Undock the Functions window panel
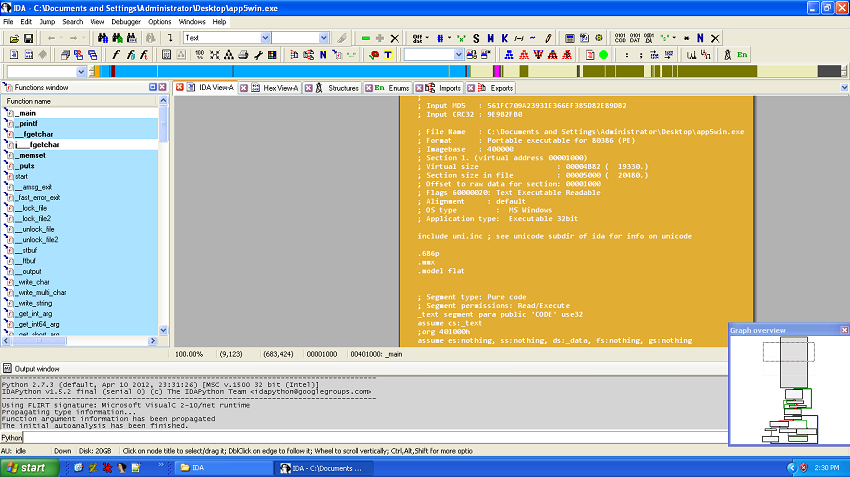 click(153, 87)
